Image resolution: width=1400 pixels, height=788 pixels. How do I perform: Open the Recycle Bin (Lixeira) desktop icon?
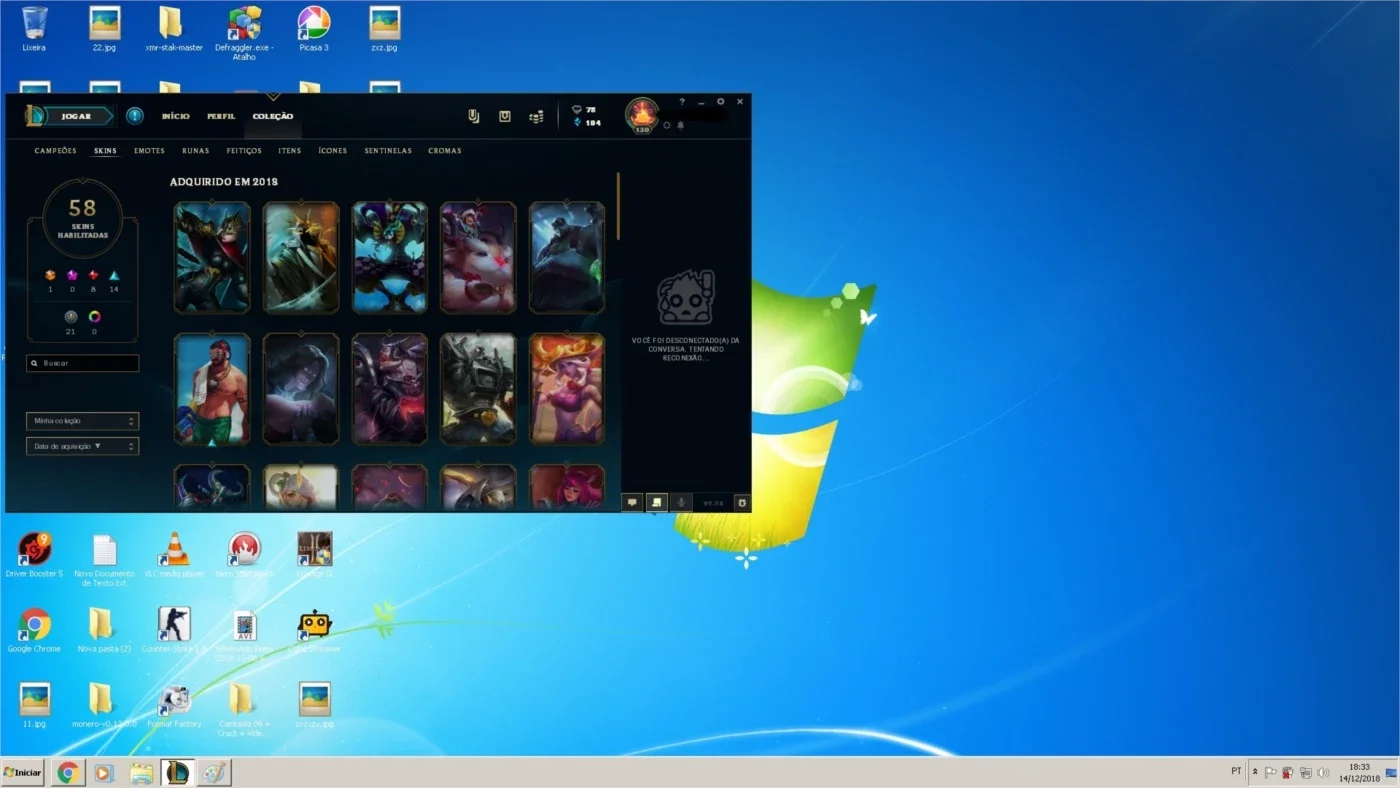[x=34, y=29]
